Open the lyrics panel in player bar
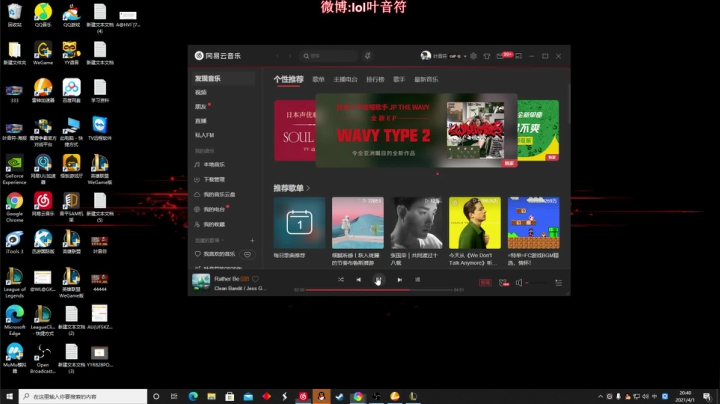 tap(417, 280)
